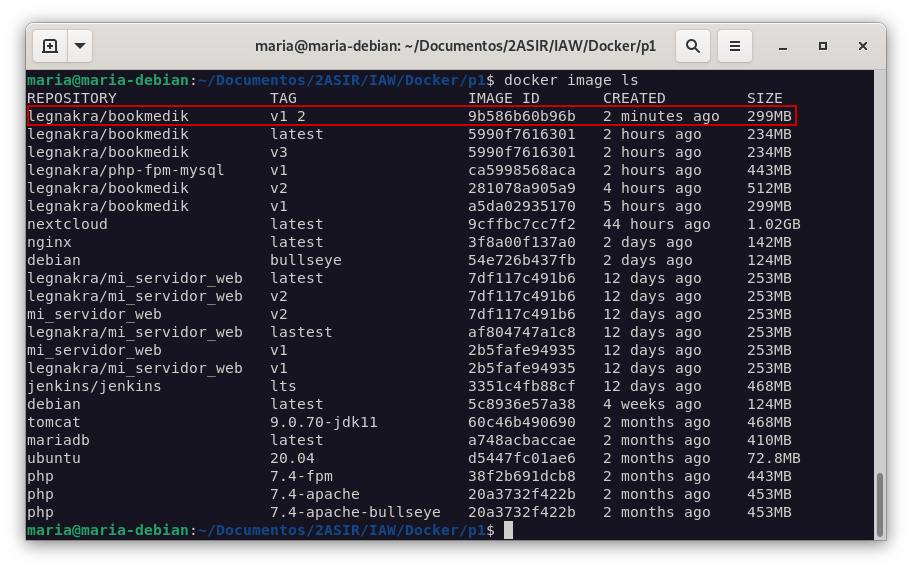Click the legnakra/php-fpm-mysql repository name
Screen dimensions: 912x569
(125, 170)
